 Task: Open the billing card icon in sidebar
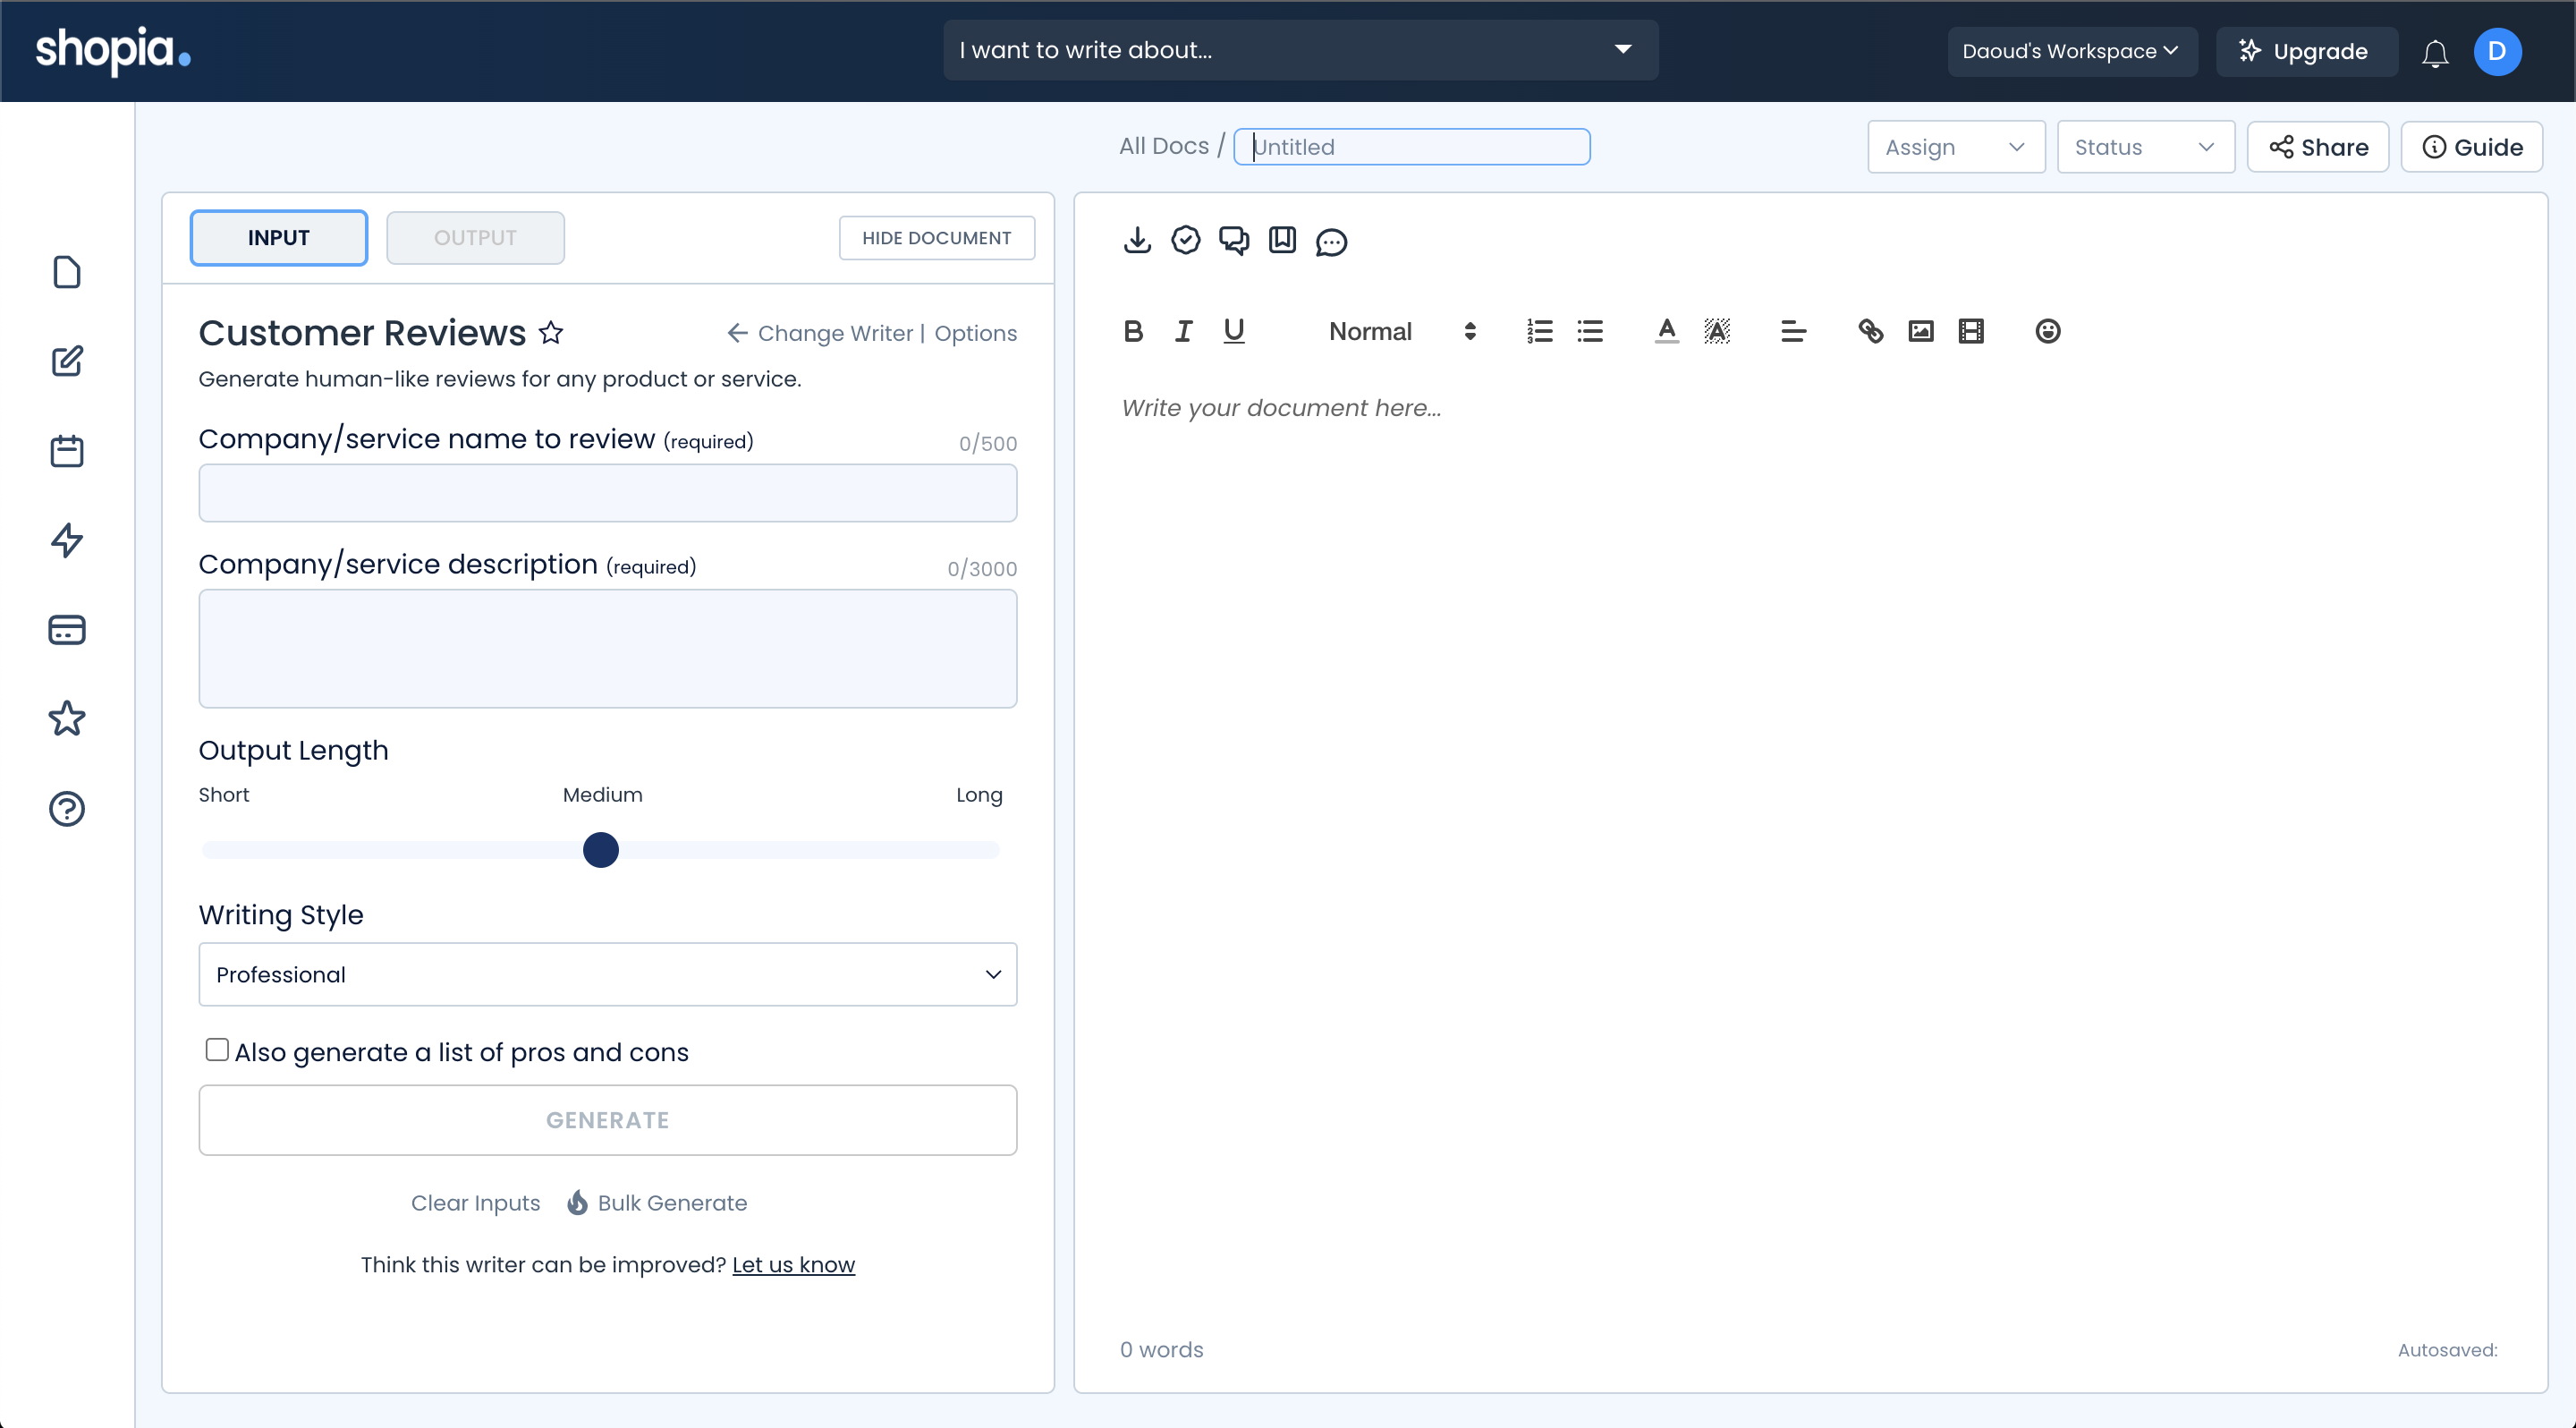coord(66,629)
